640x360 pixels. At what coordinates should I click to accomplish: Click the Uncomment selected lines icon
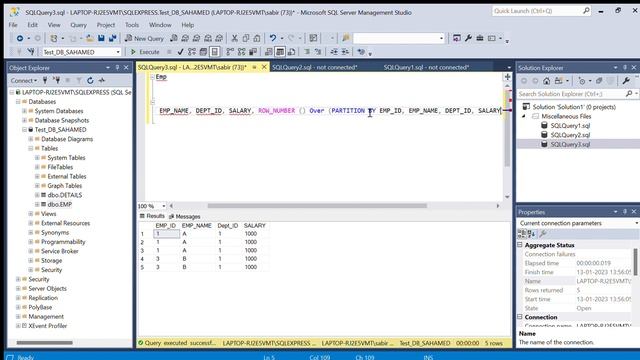(318, 52)
